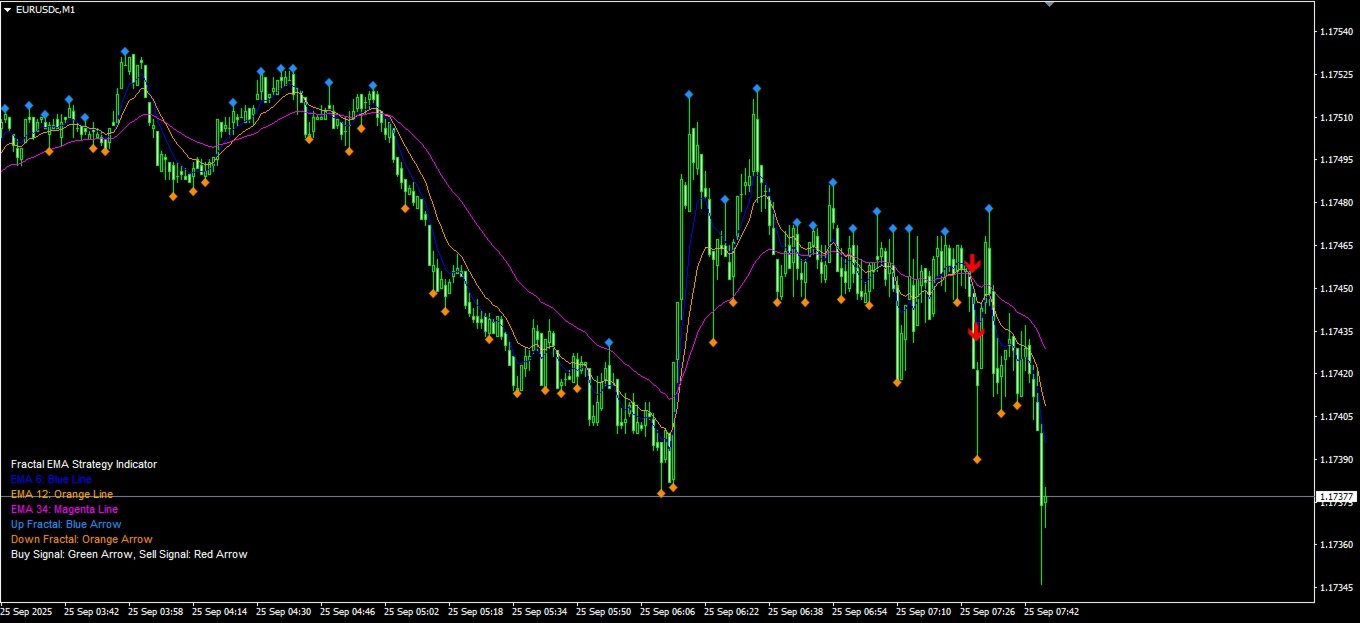Image resolution: width=1360 pixels, height=623 pixels.
Task: Select the lower red sell signal arrow
Action: (976, 332)
